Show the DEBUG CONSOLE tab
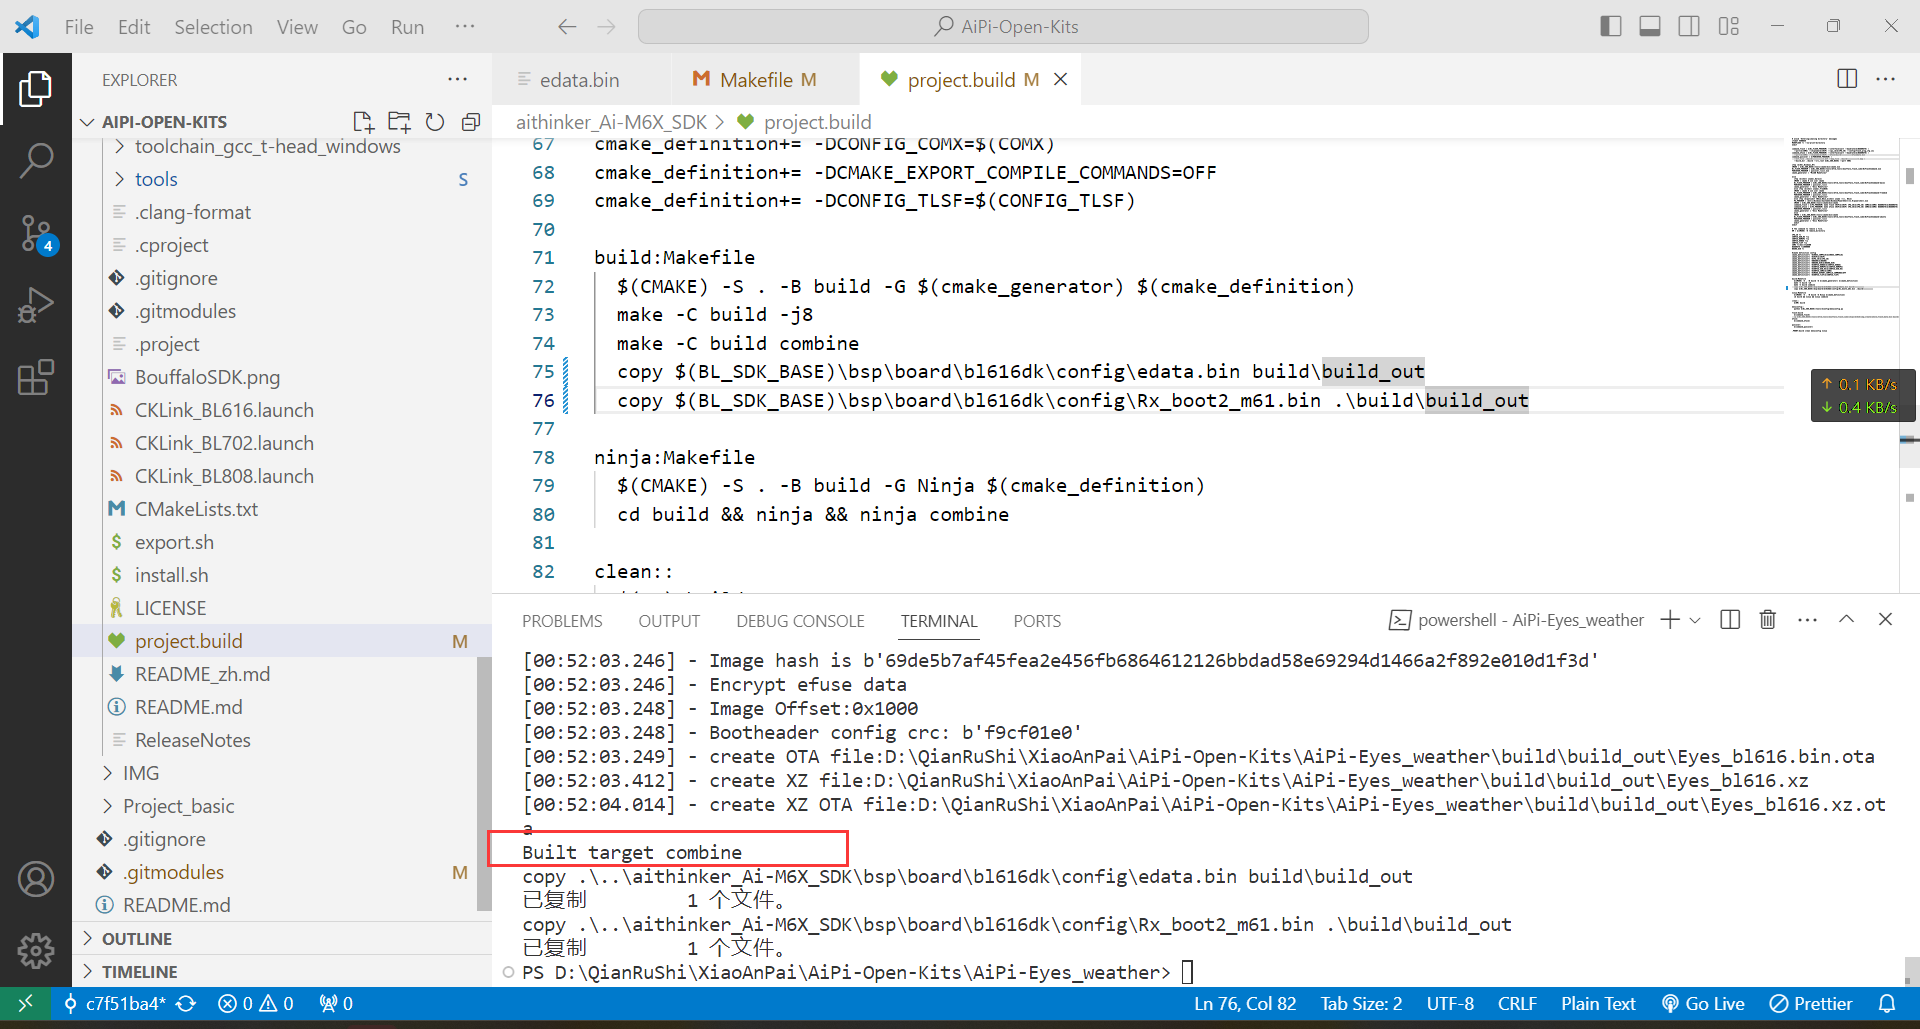1920x1029 pixels. [x=800, y=621]
